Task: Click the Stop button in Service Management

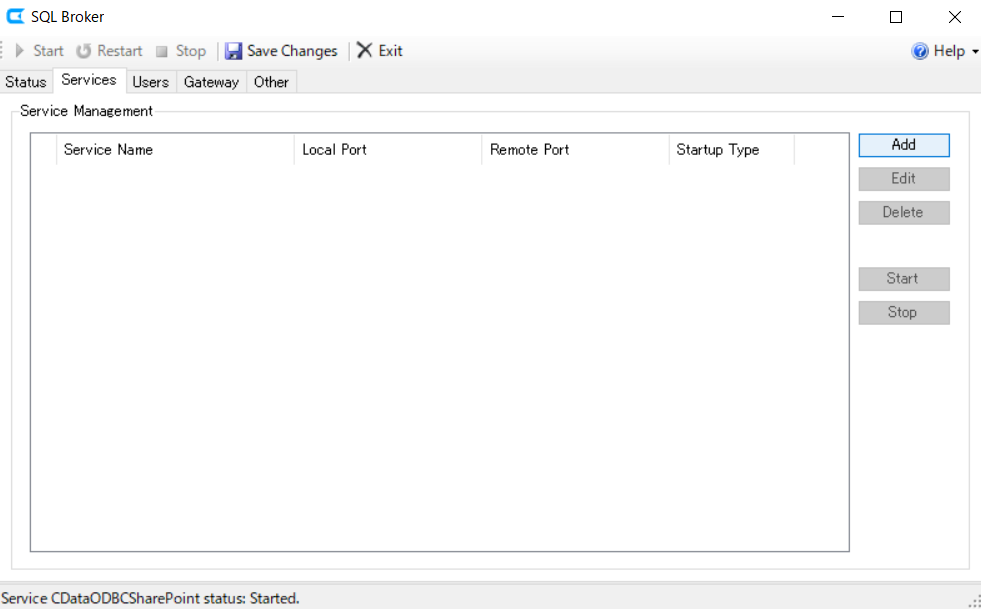Action: [903, 312]
